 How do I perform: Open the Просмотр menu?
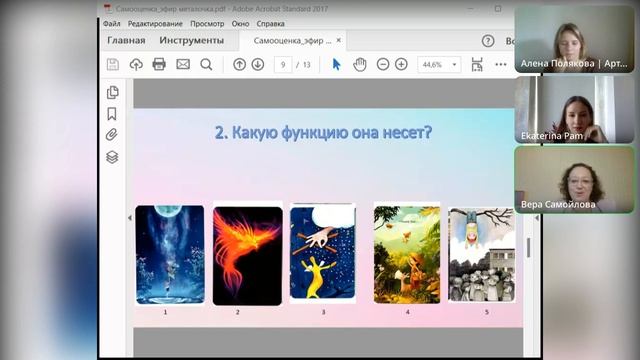point(207,24)
